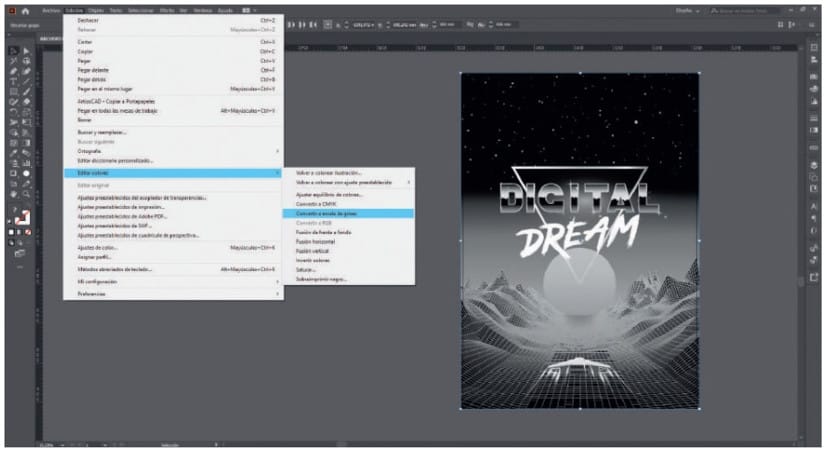Viewport: 827px width, 451px height.
Task: Open the Archivo menu
Action: 49,10
